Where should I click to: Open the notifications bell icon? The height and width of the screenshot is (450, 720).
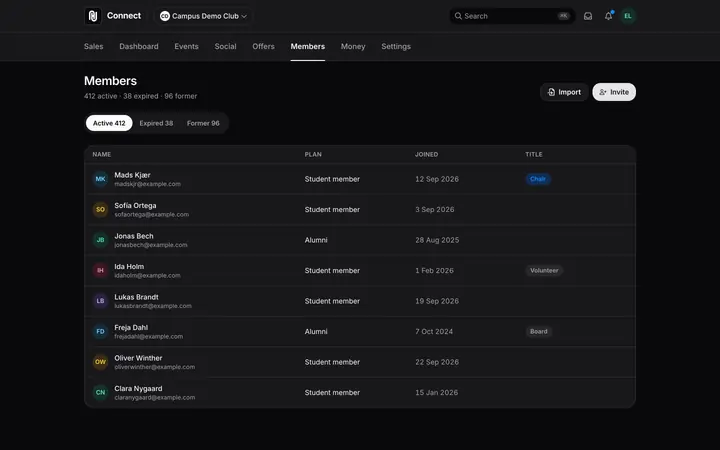pos(608,16)
